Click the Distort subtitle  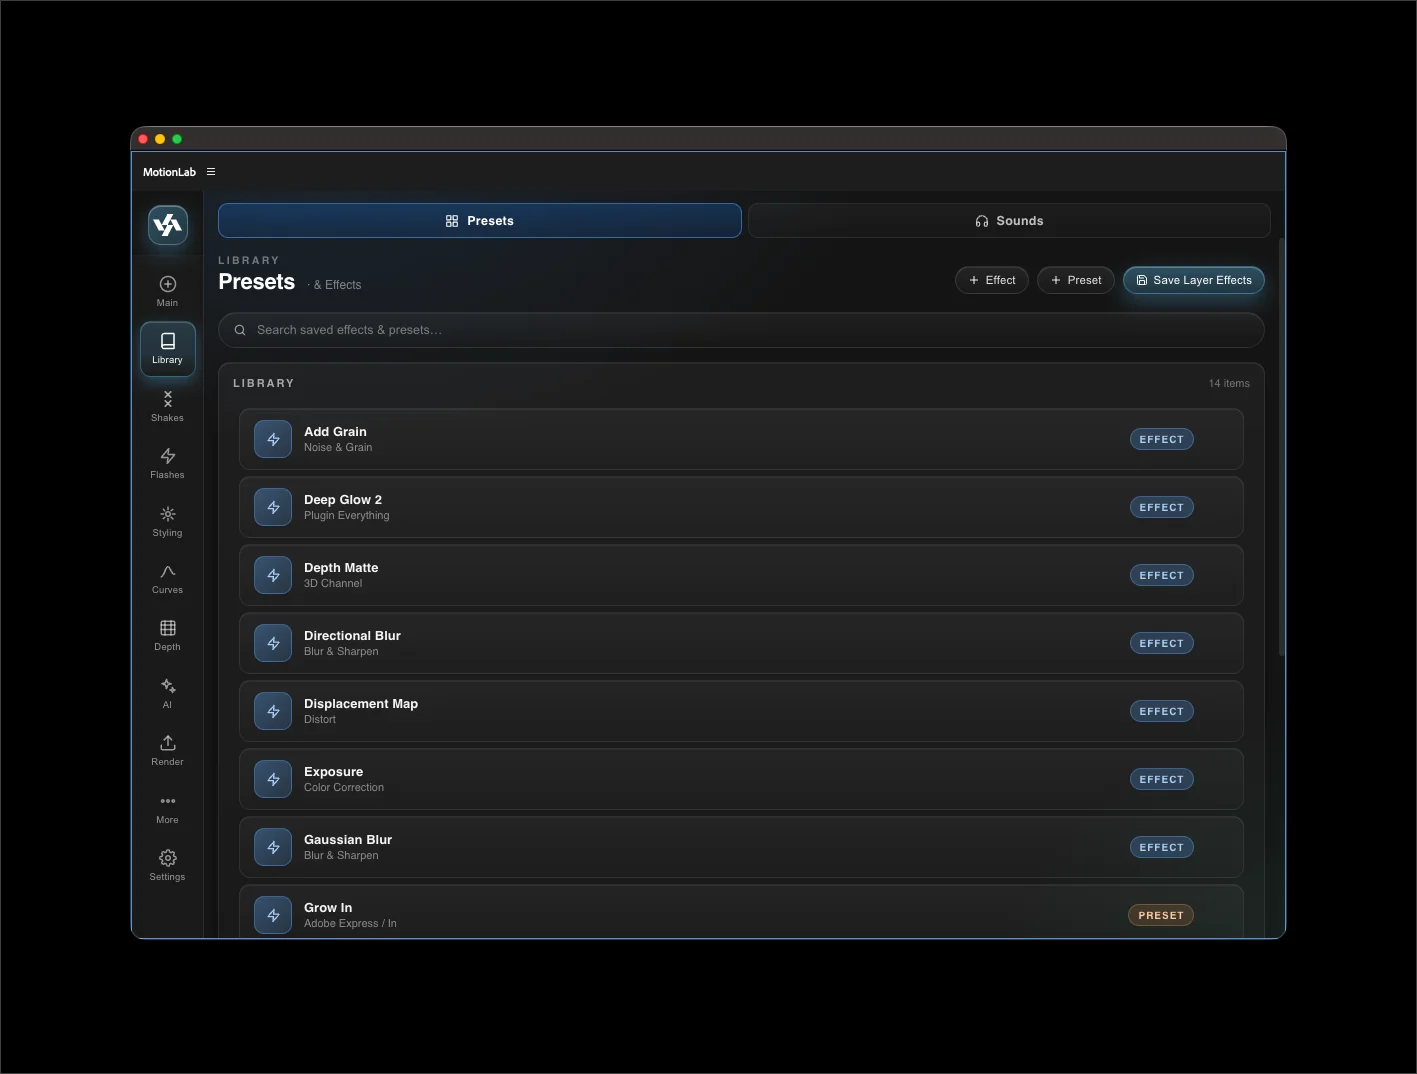click(x=320, y=720)
